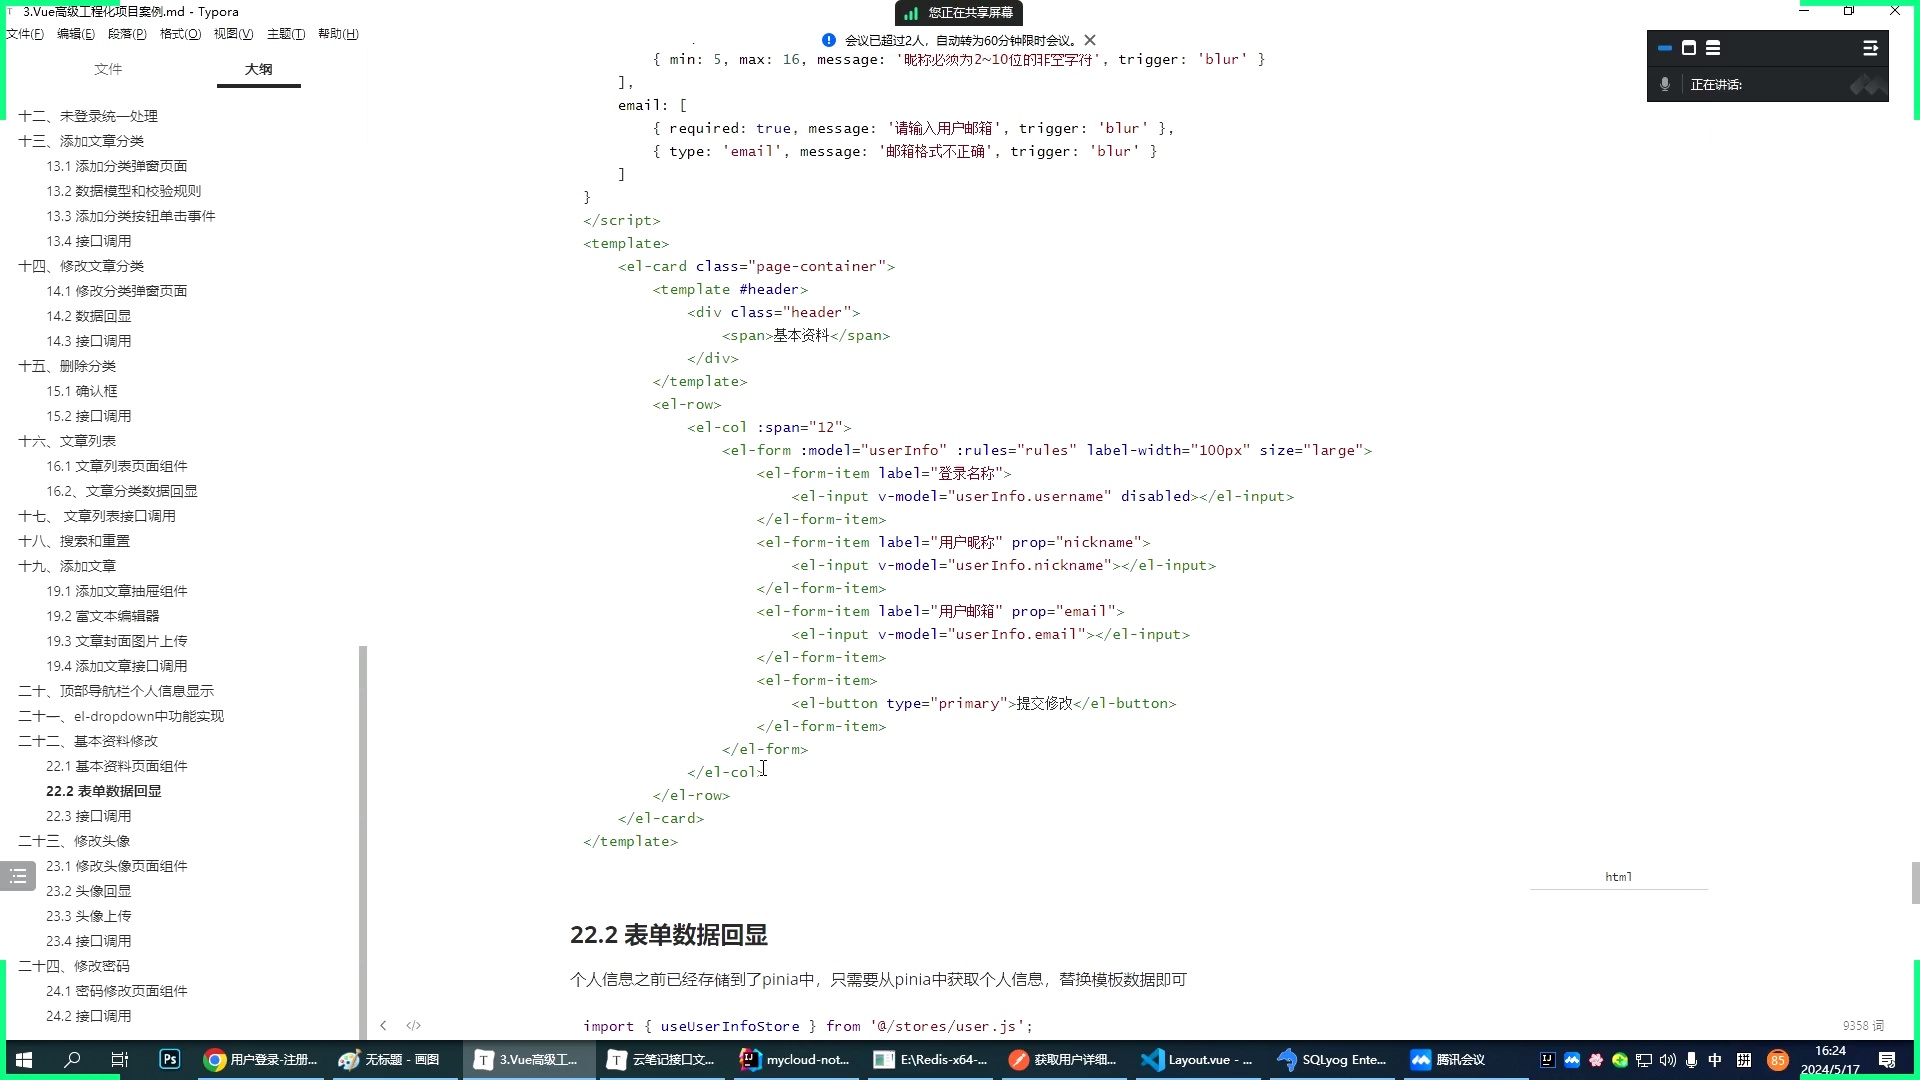Open IntelliJ IDEA from the system tray

[x=1548, y=1059]
